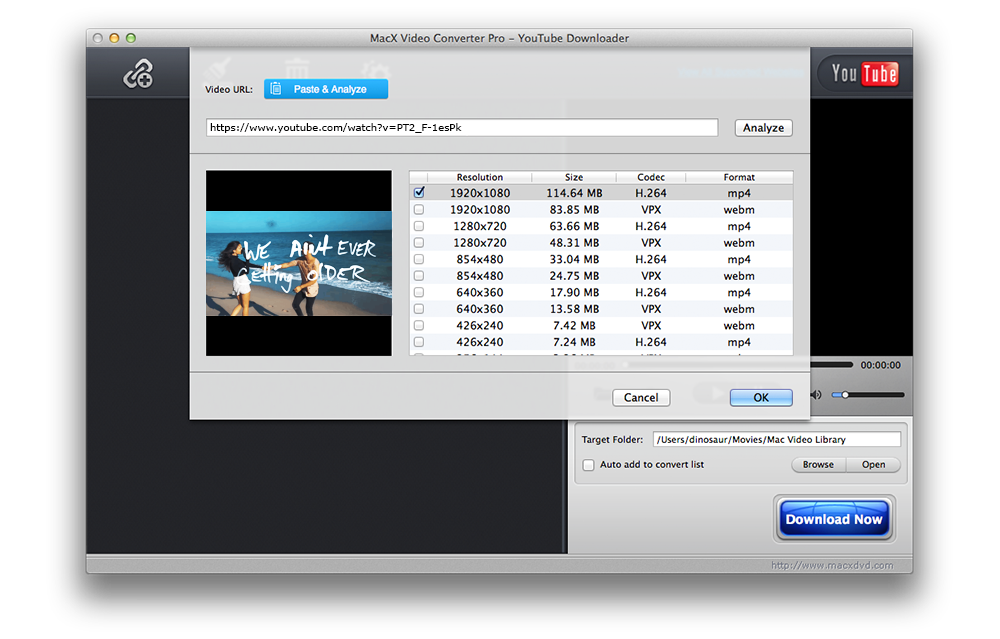The image size is (1000, 639).
Task: Select the 17.90 MB size cell
Action: click(x=574, y=292)
